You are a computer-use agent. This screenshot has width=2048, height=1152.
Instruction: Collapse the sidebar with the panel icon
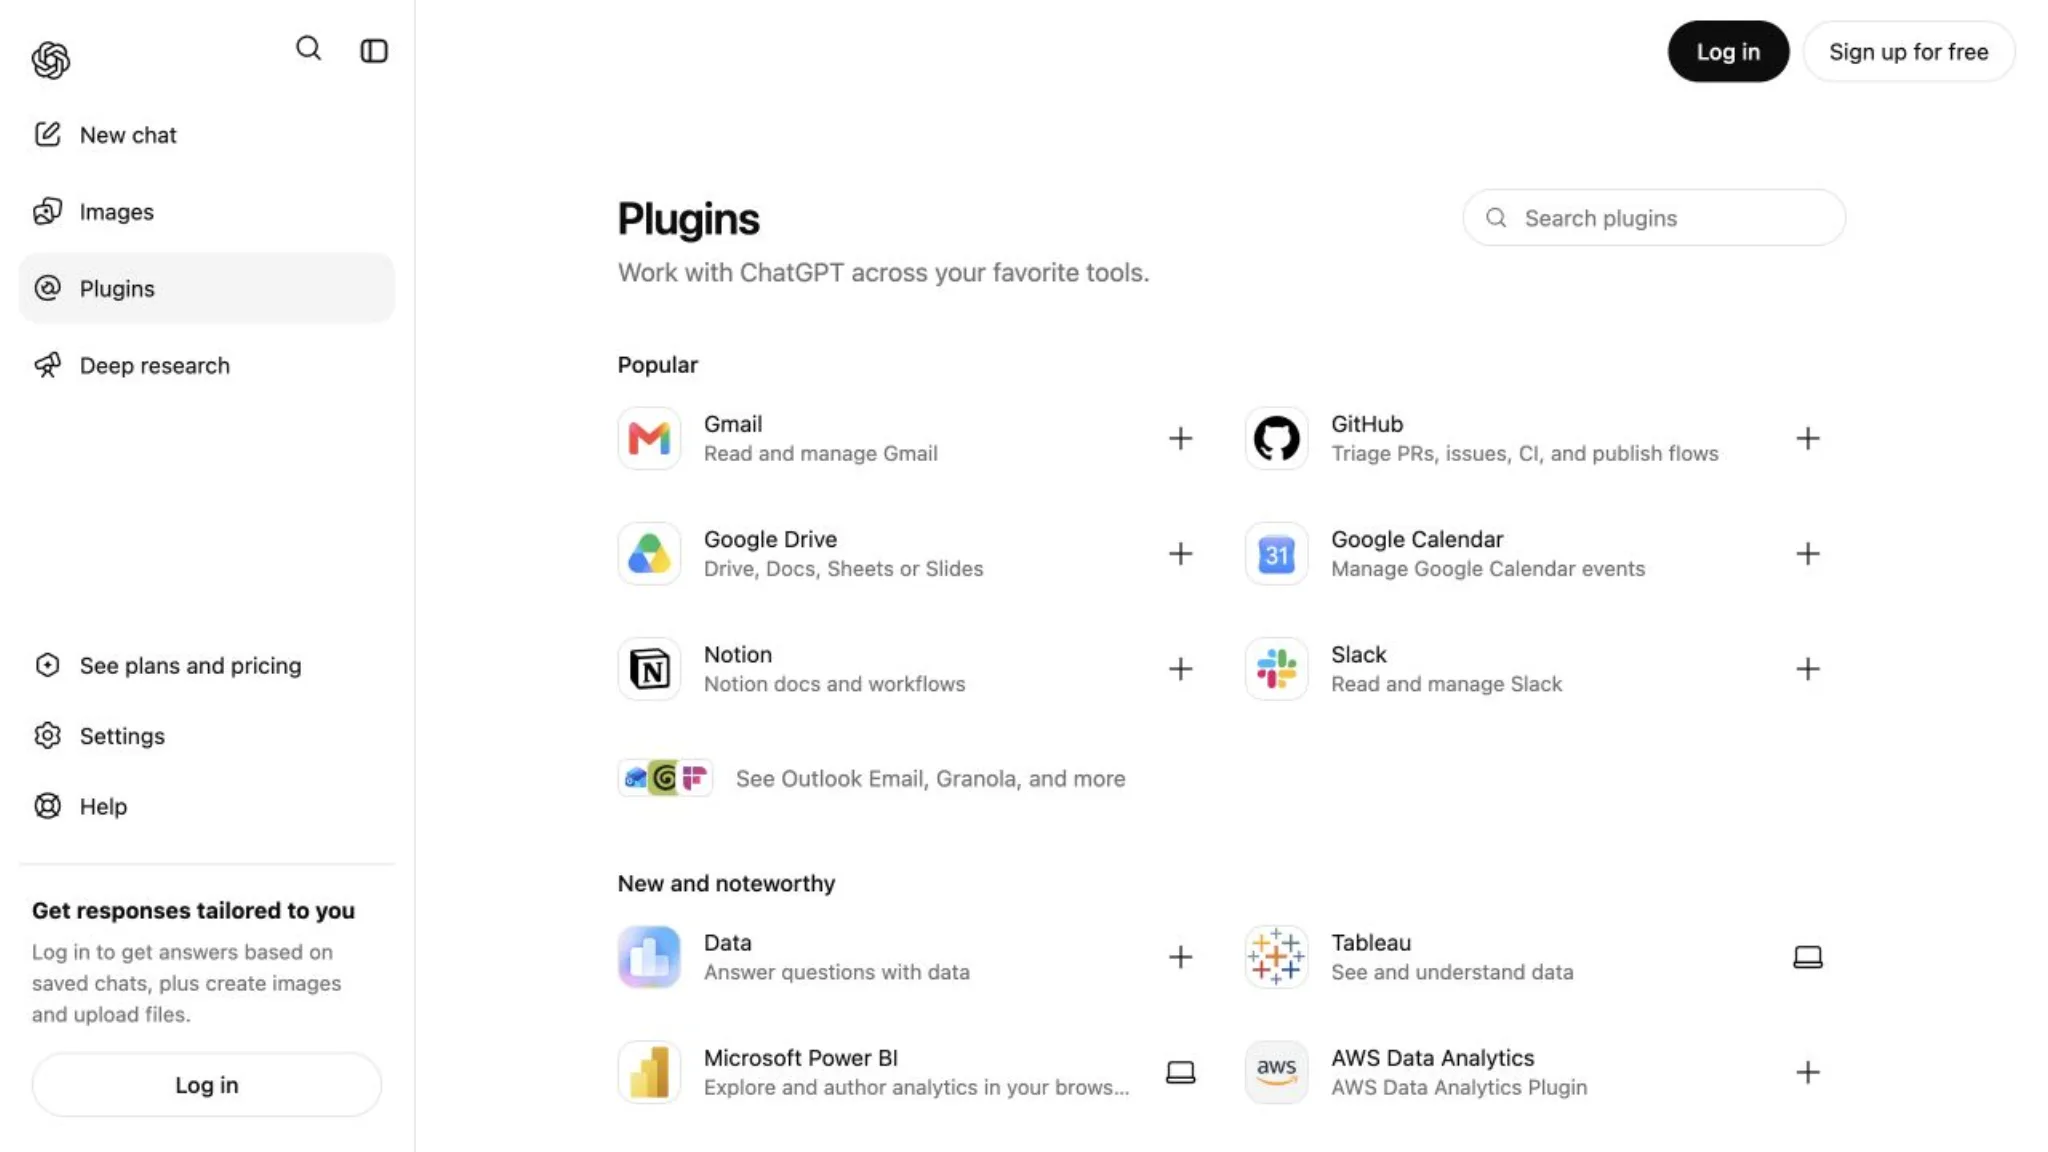pos(374,51)
